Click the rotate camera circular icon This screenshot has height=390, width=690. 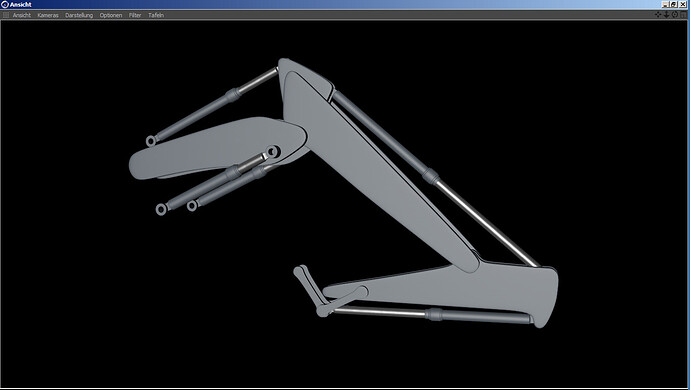[x=675, y=15]
